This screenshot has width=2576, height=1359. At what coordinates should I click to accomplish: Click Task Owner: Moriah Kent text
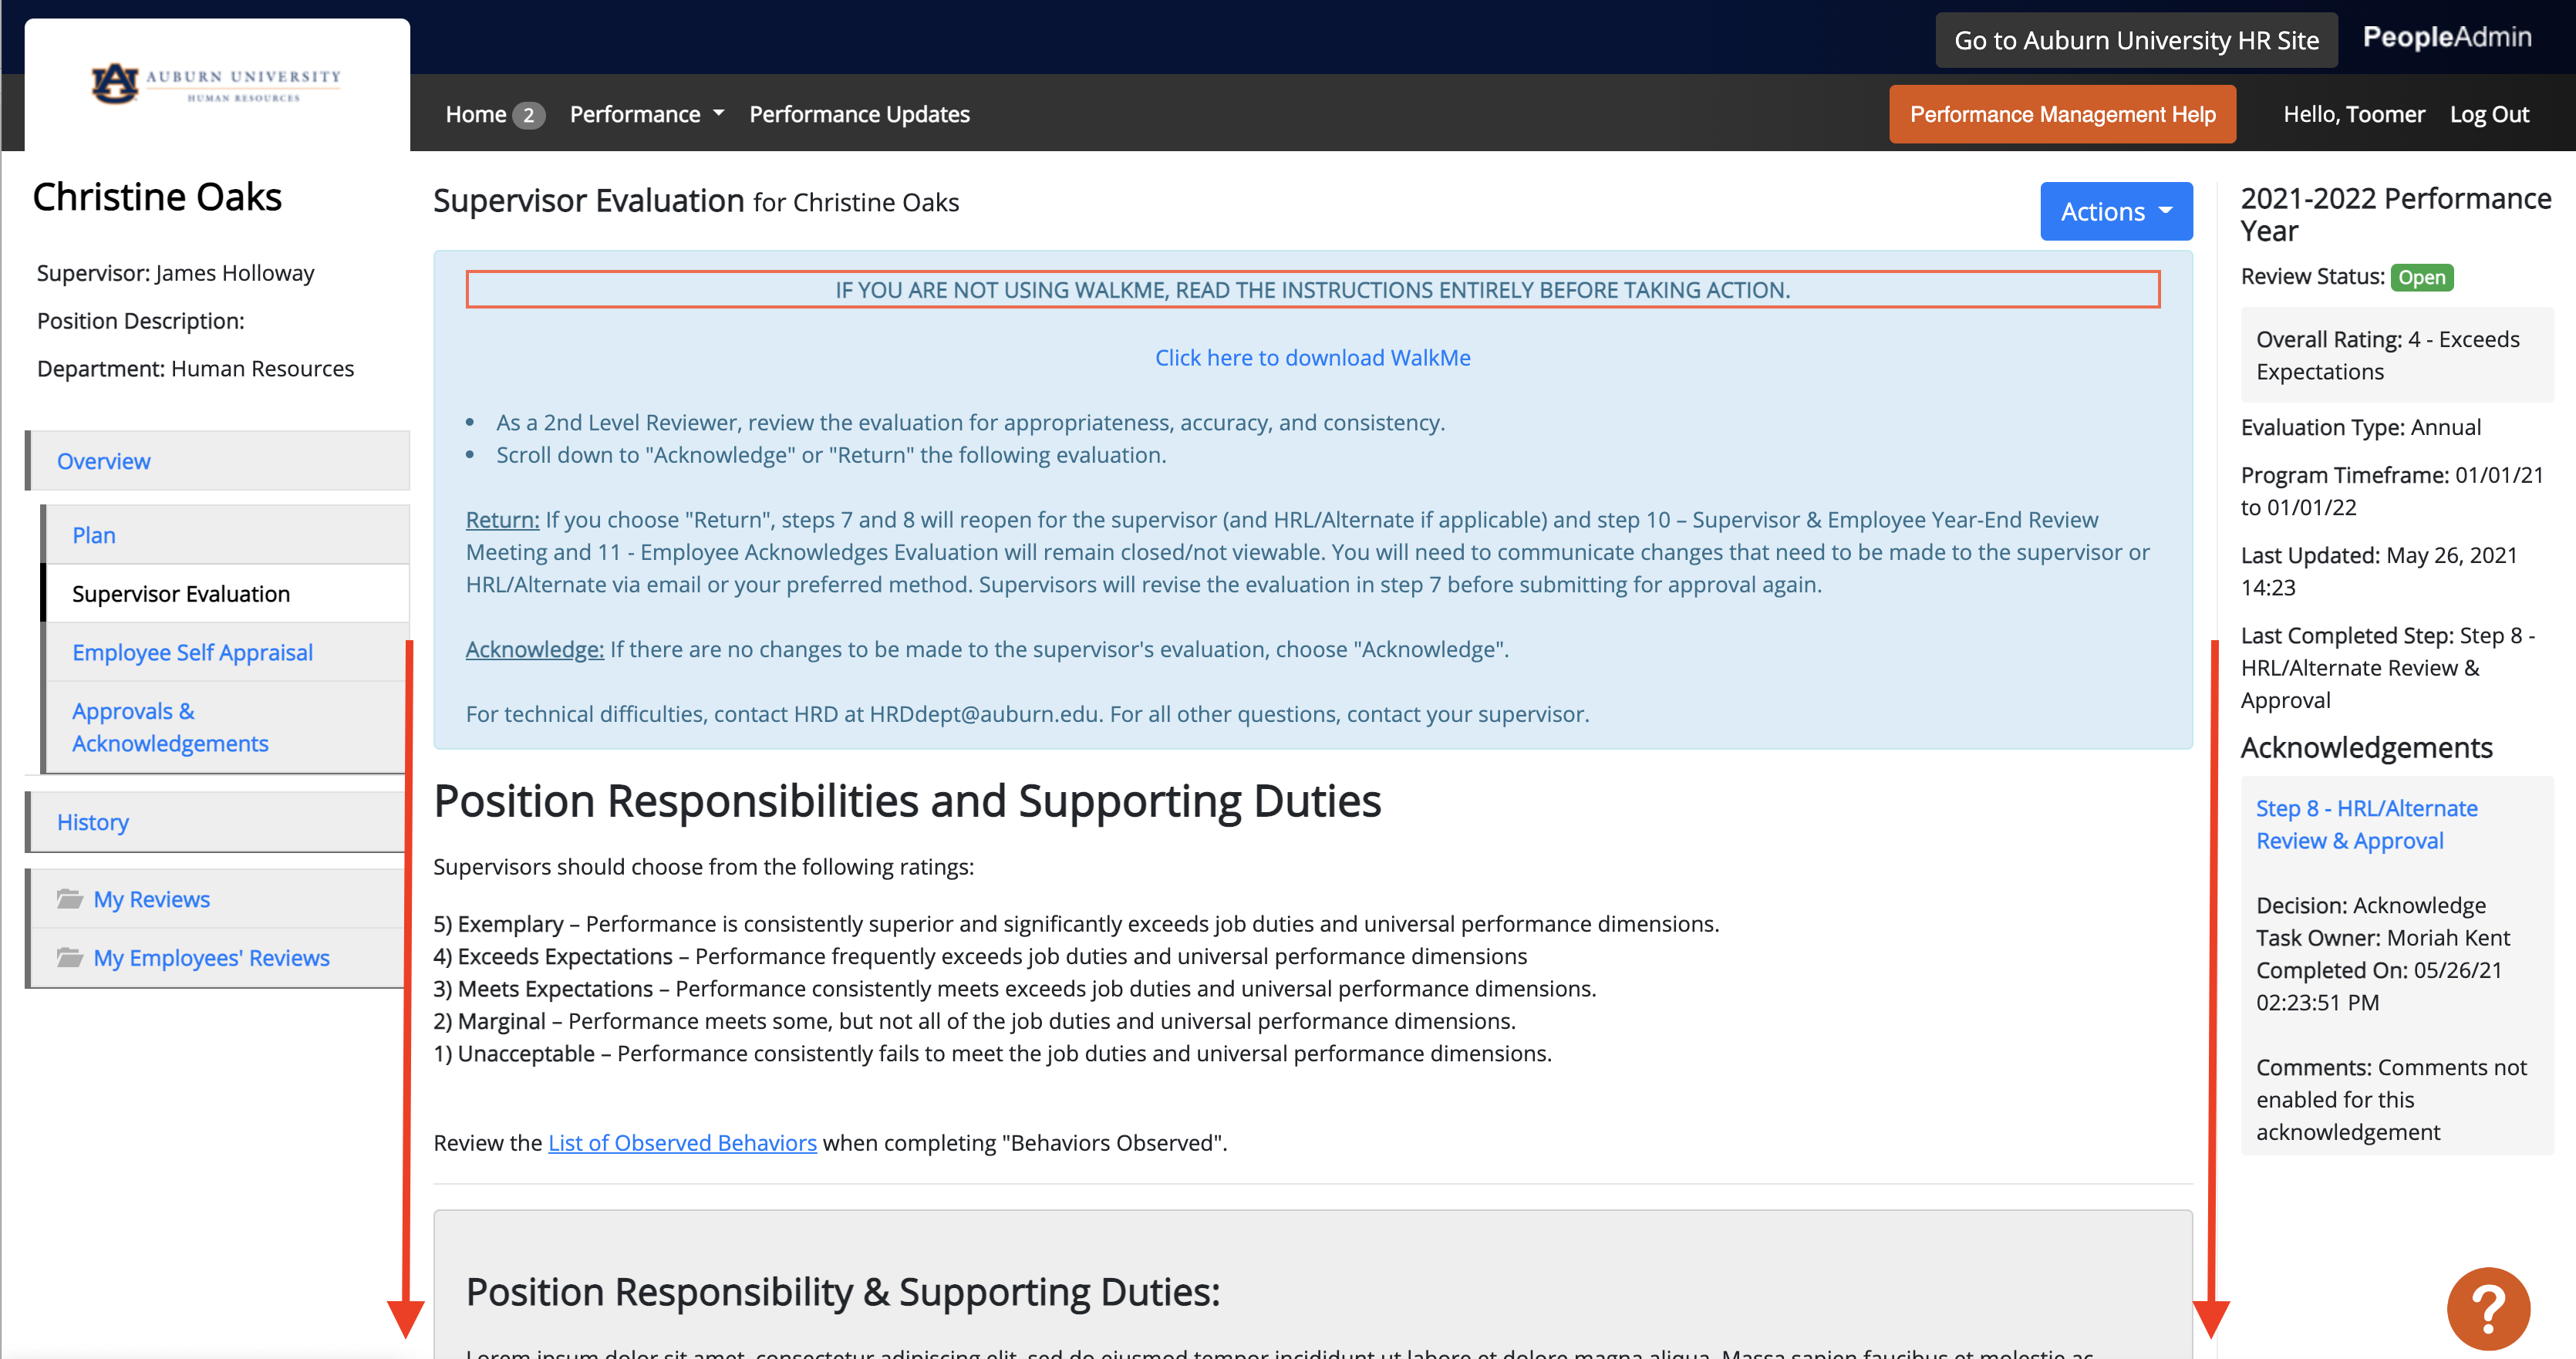click(x=2382, y=938)
